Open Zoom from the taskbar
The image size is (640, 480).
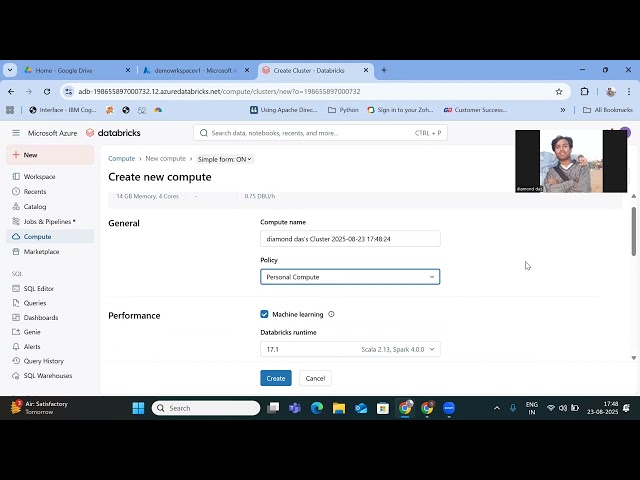point(449,408)
